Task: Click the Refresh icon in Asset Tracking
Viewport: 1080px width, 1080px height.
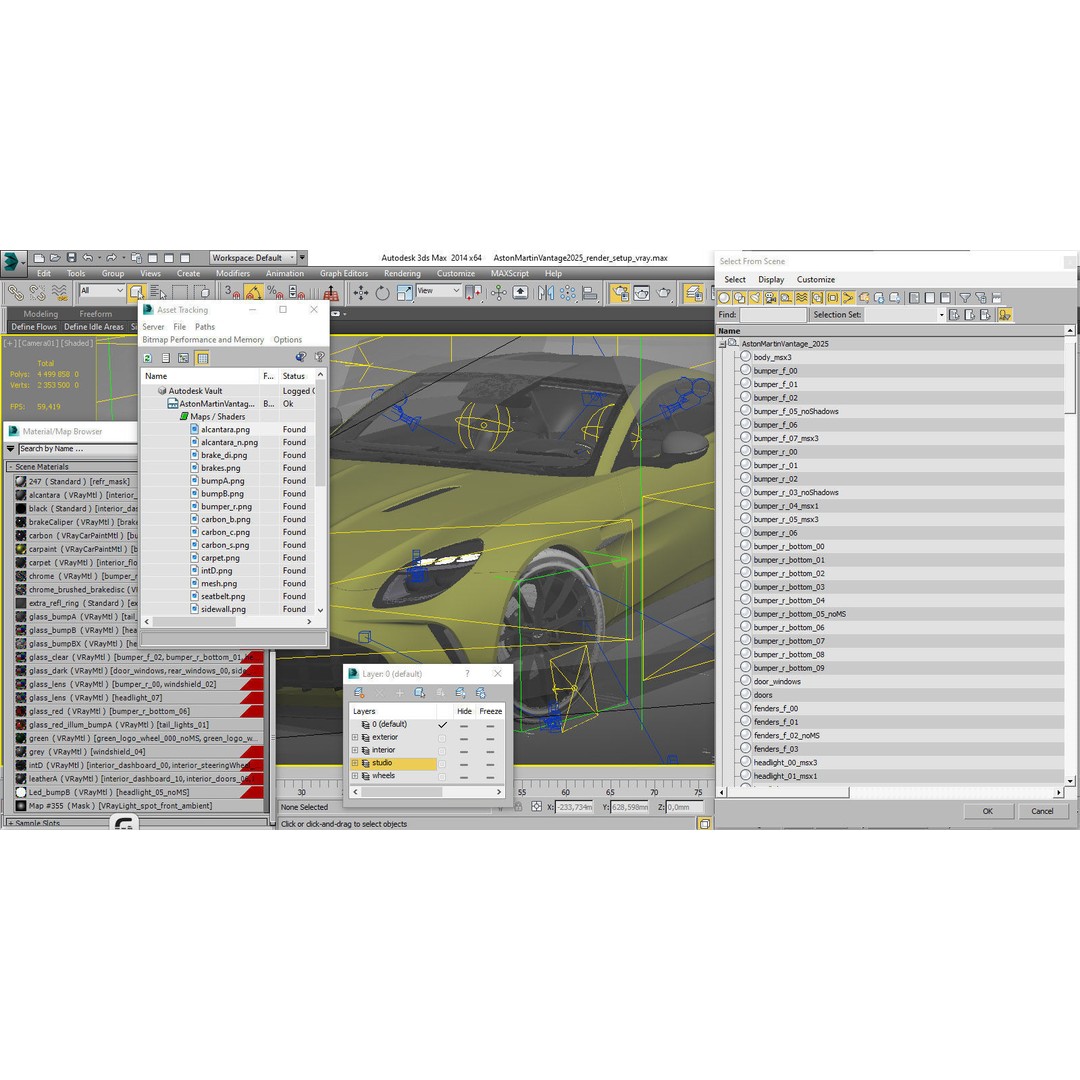Action: pos(147,357)
